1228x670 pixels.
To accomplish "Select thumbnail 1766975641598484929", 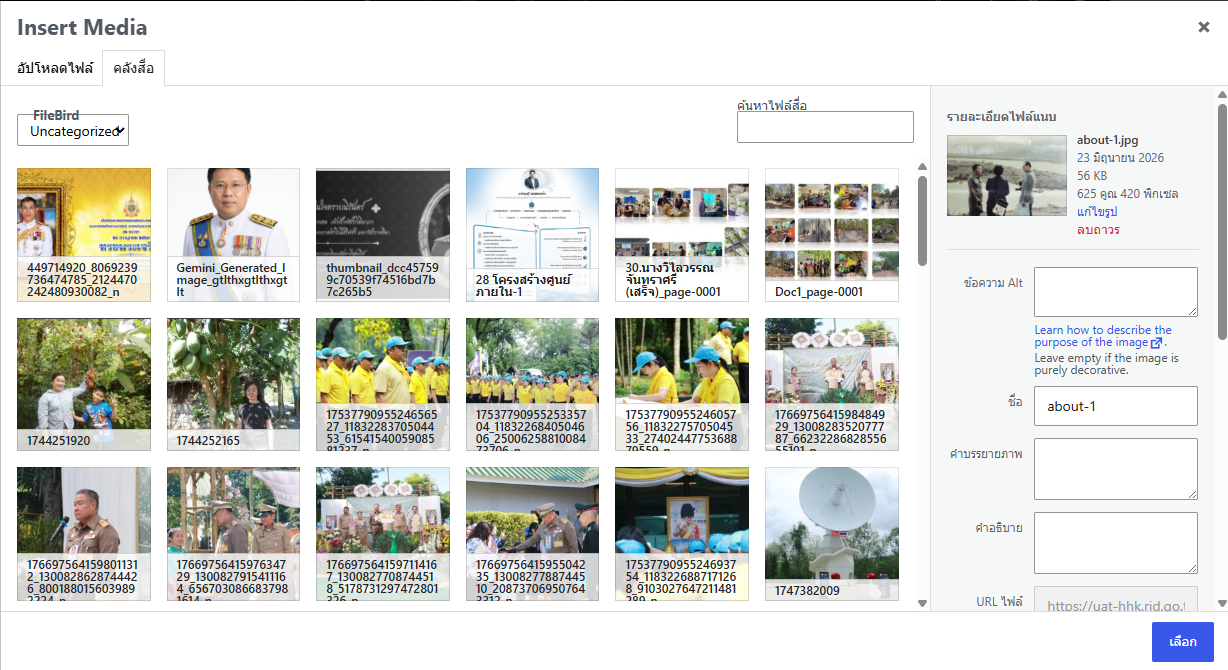I will 832,385.
